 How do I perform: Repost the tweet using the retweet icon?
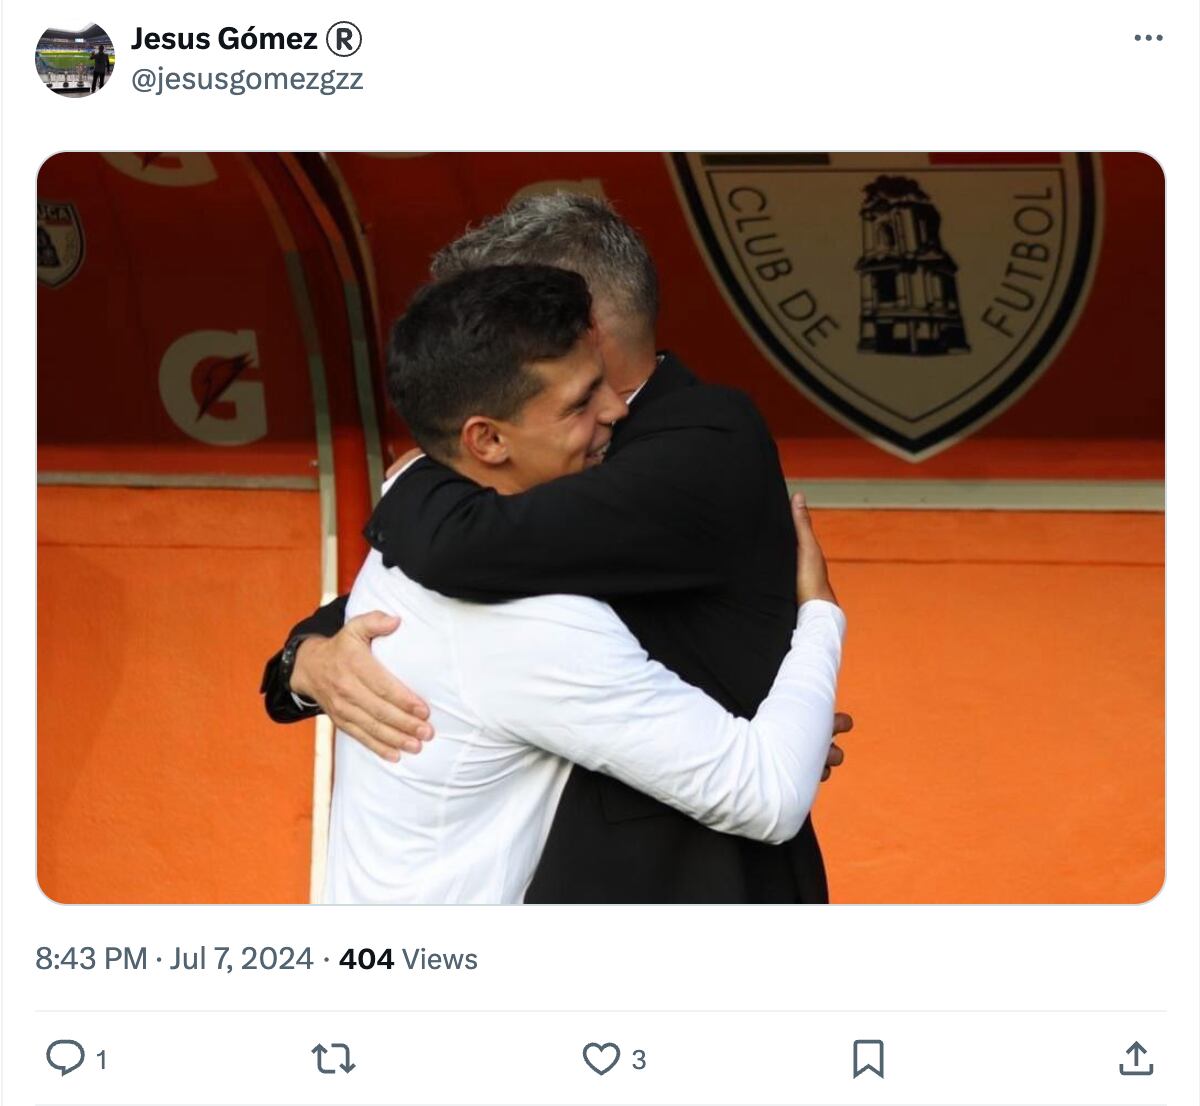[333, 1058]
